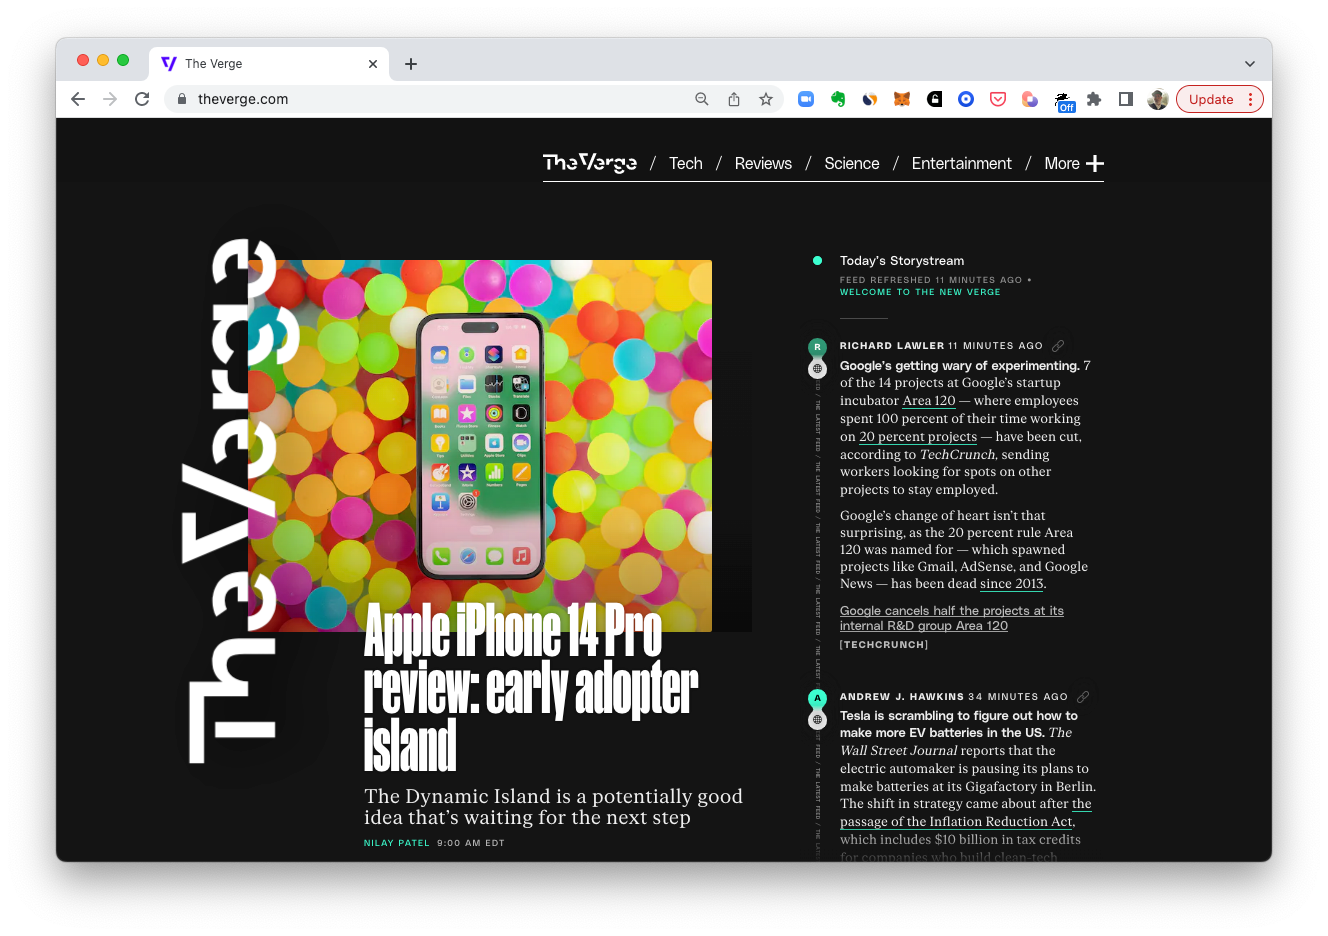This screenshot has width=1328, height=936.
Task: Open the Chrome profile avatar
Action: coord(1158,99)
